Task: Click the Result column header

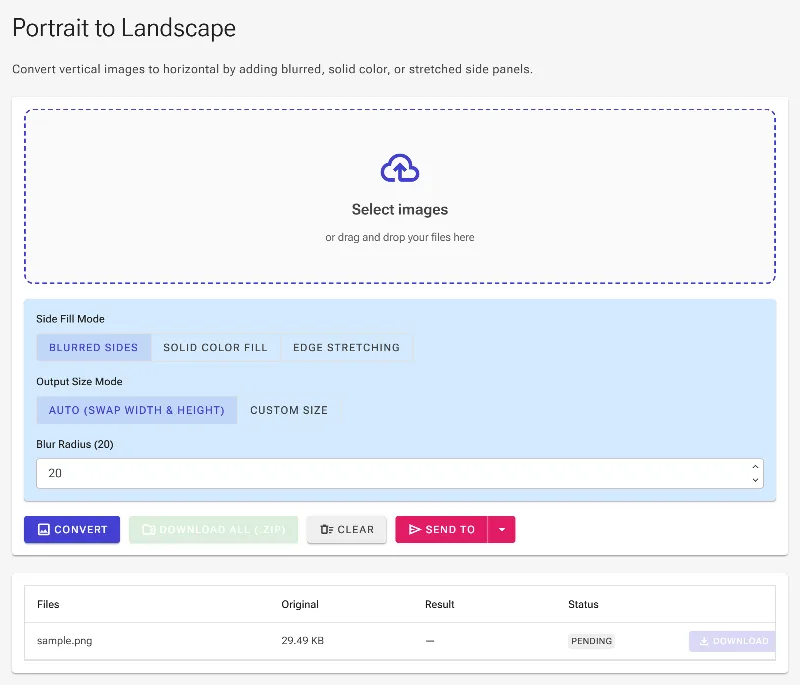Action: pos(439,604)
